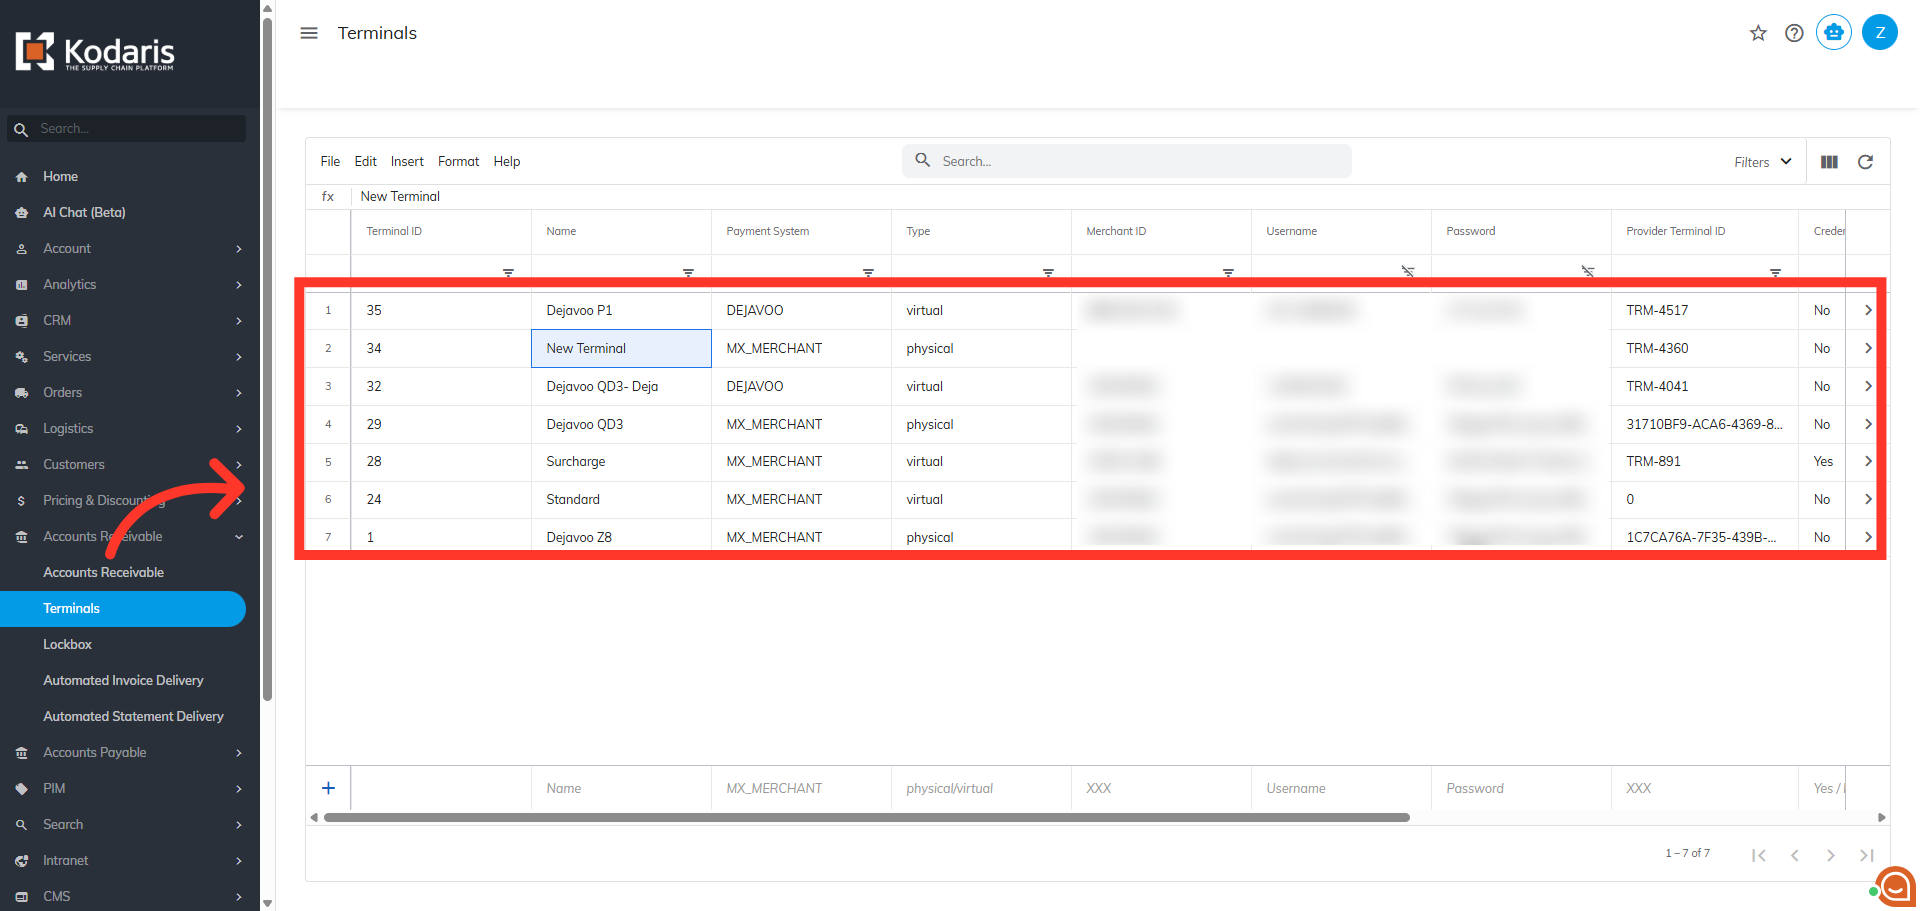Open the Help menu
The width and height of the screenshot is (1920, 911).
click(x=507, y=161)
